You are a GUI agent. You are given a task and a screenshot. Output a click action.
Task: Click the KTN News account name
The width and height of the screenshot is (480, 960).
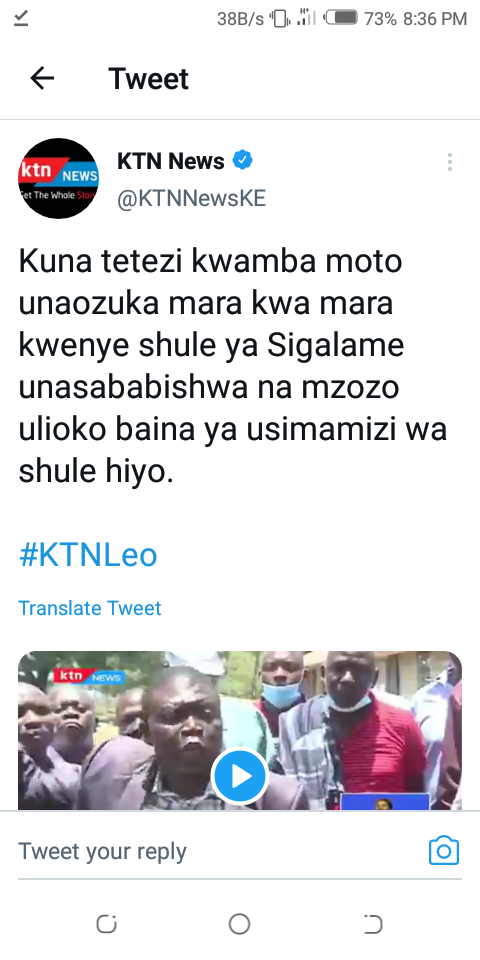pos(171,161)
